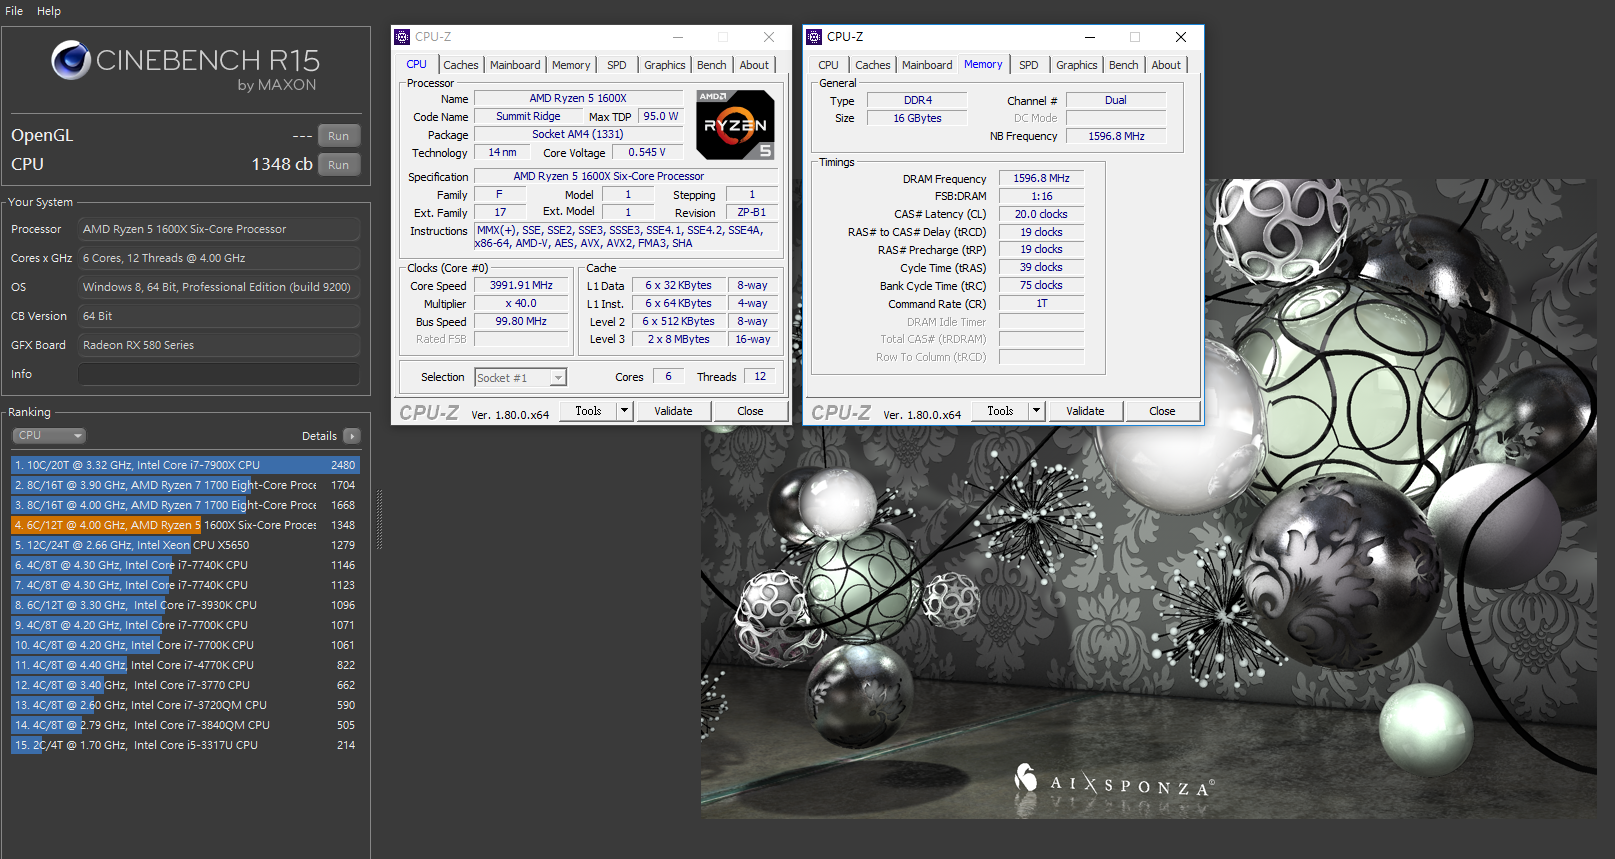Click the left CPU-Z window title icon
This screenshot has height=859, width=1615.
click(x=403, y=37)
